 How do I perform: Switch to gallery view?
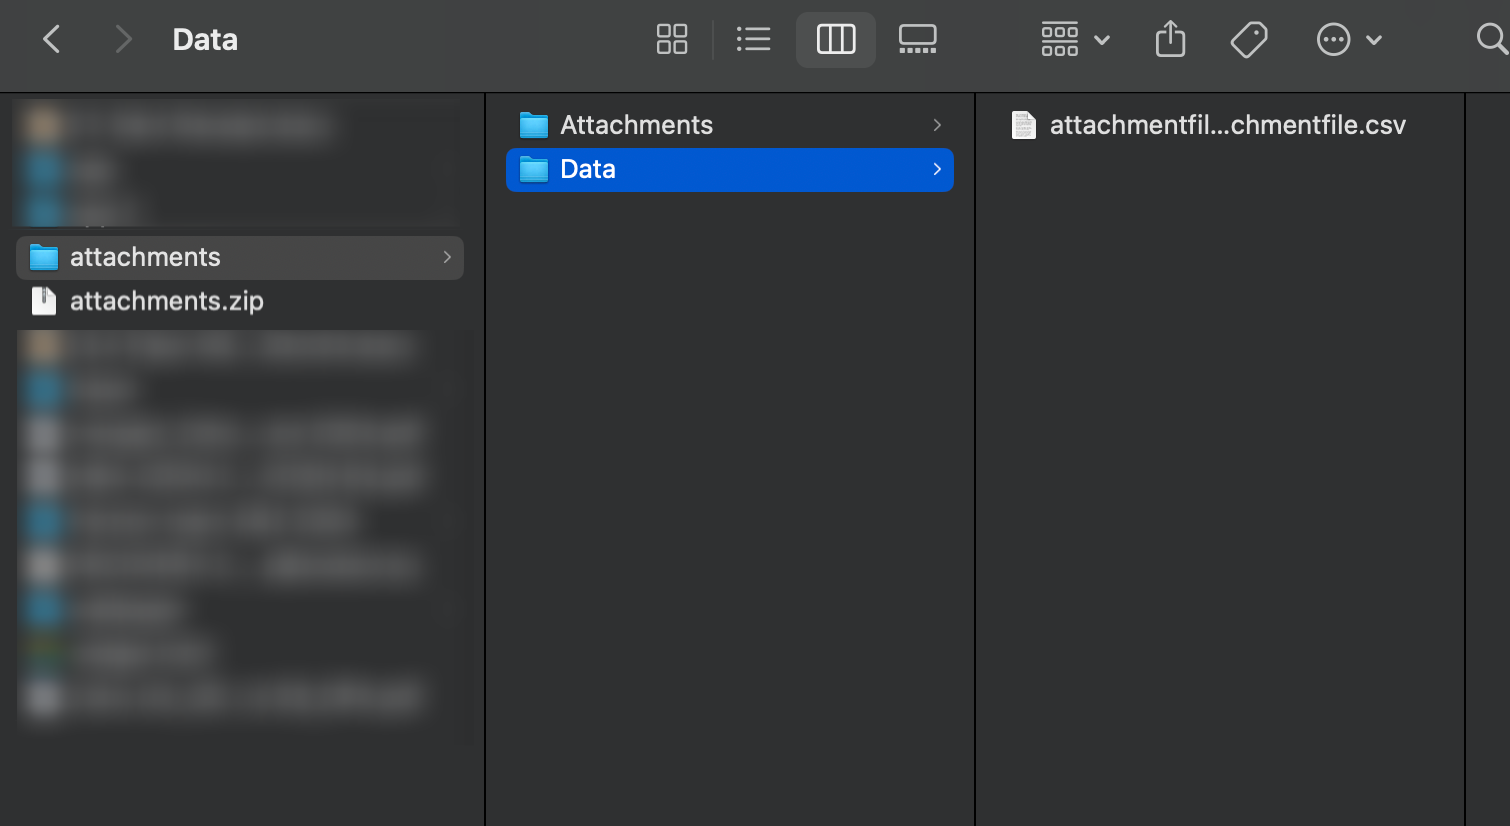(917, 40)
